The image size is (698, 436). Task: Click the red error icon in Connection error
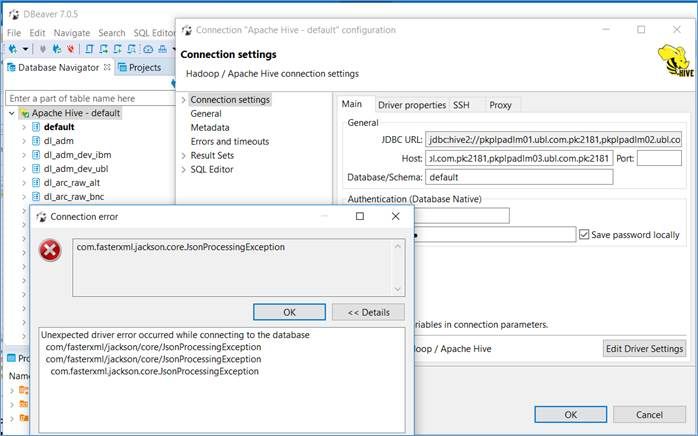click(50, 250)
